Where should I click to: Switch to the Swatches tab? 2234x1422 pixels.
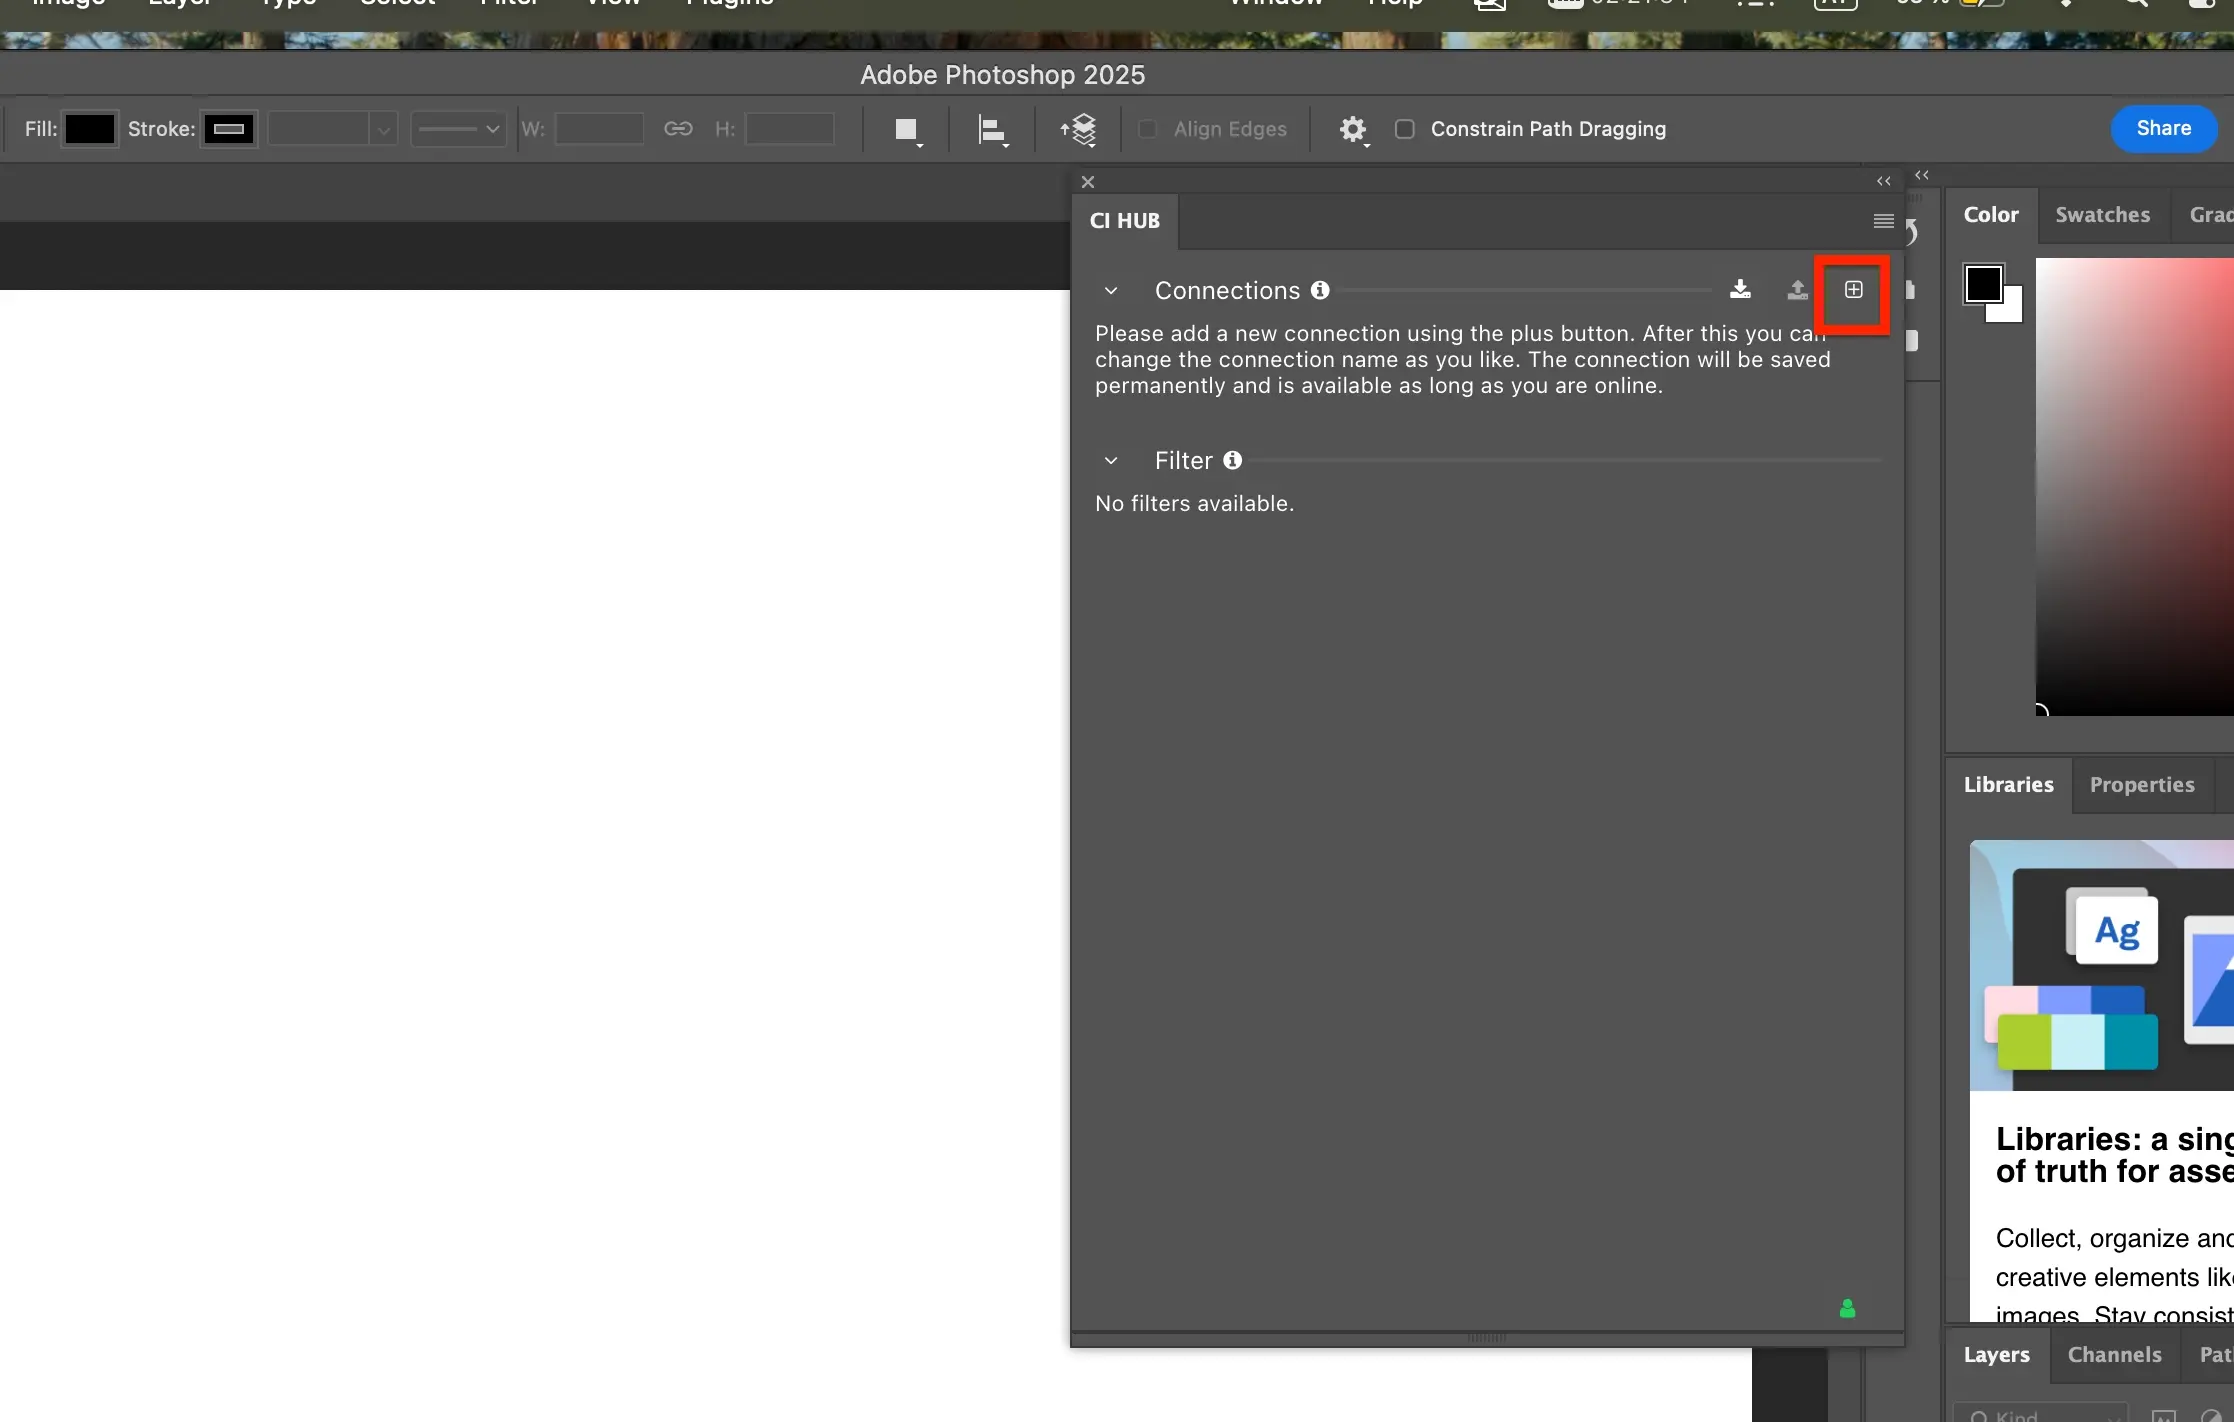pos(2102,215)
